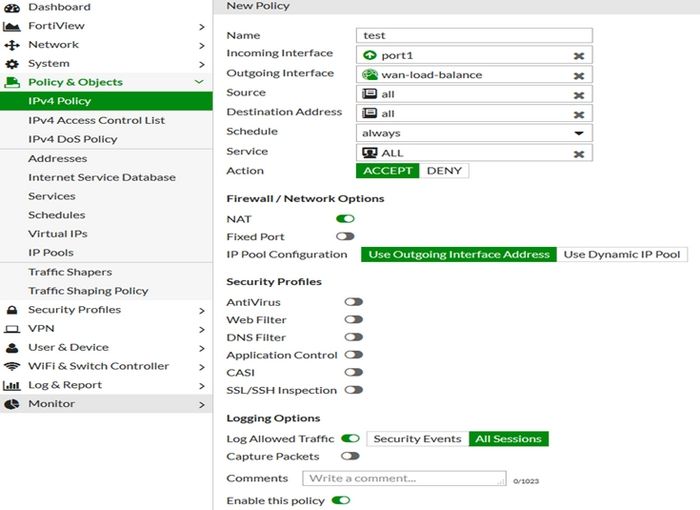Click the VPN monitor icon
Viewport: 700px width, 510px height.
click(12, 329)
